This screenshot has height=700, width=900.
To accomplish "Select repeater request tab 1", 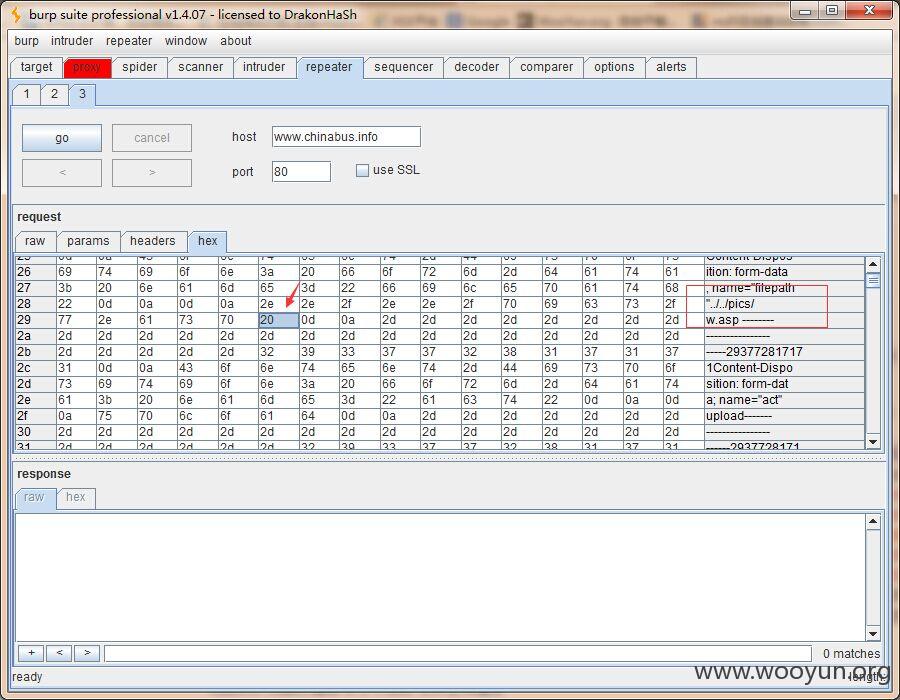I will coord(26,94).
